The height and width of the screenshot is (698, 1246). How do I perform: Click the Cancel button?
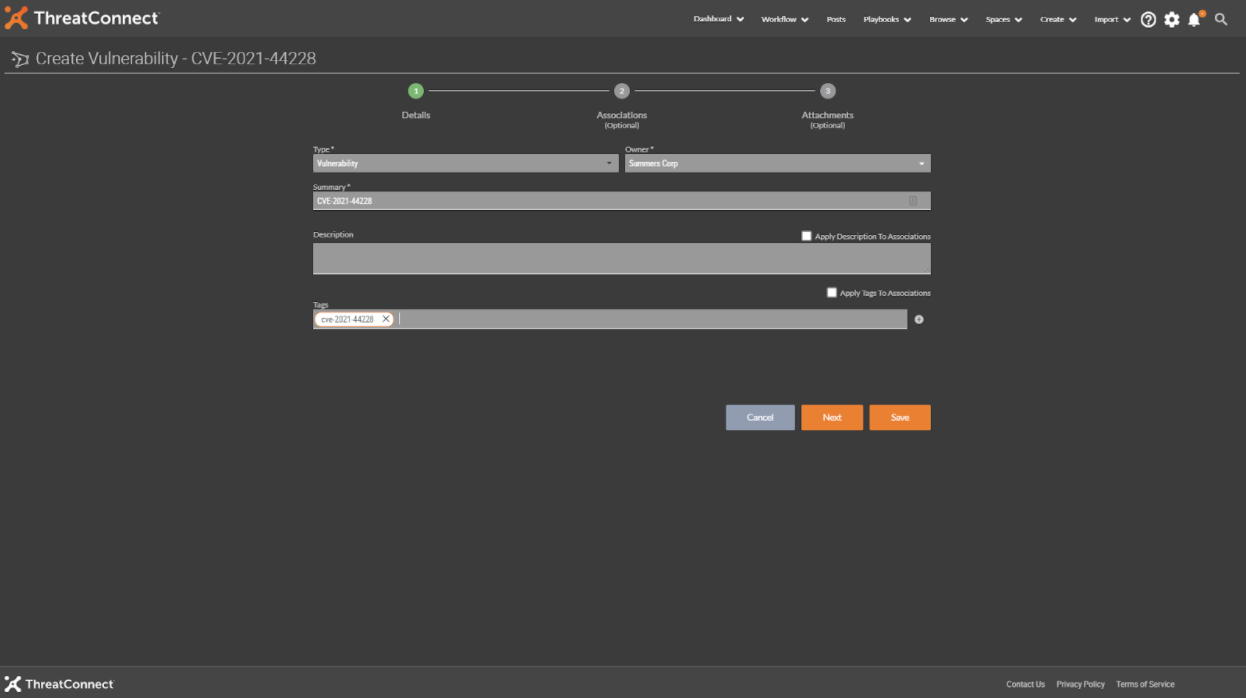point(760,417)
